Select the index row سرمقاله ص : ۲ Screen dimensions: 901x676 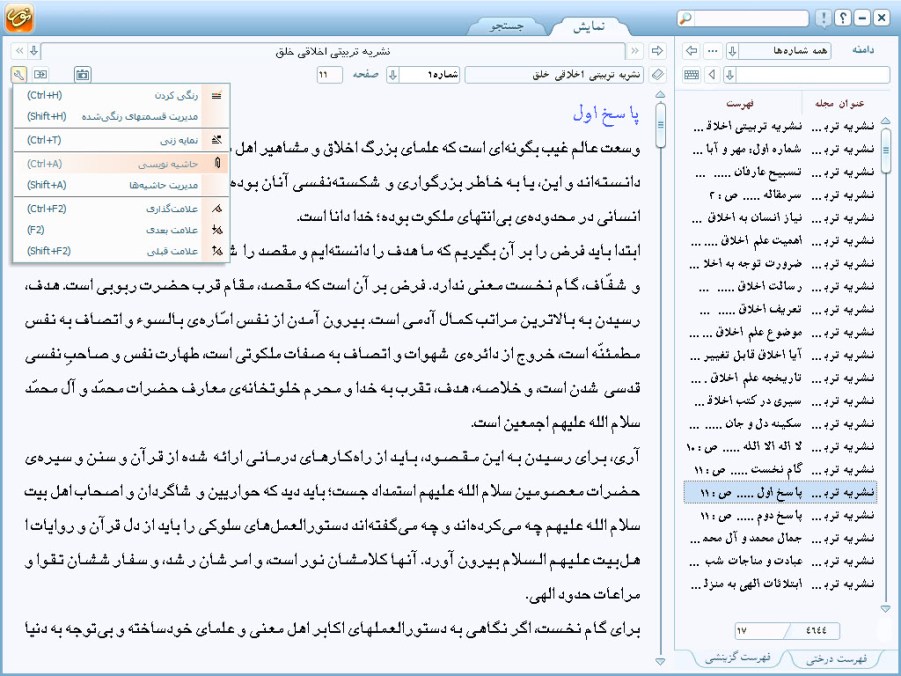[x=780, y=195]
